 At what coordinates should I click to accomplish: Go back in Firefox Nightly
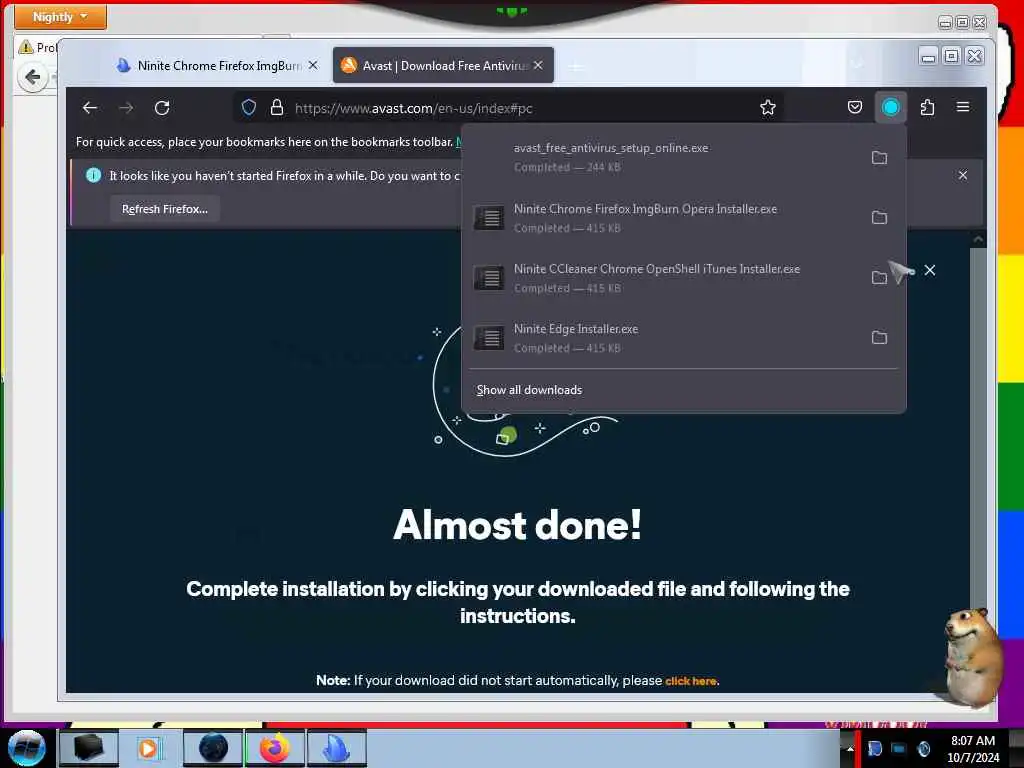click(89, 108)
